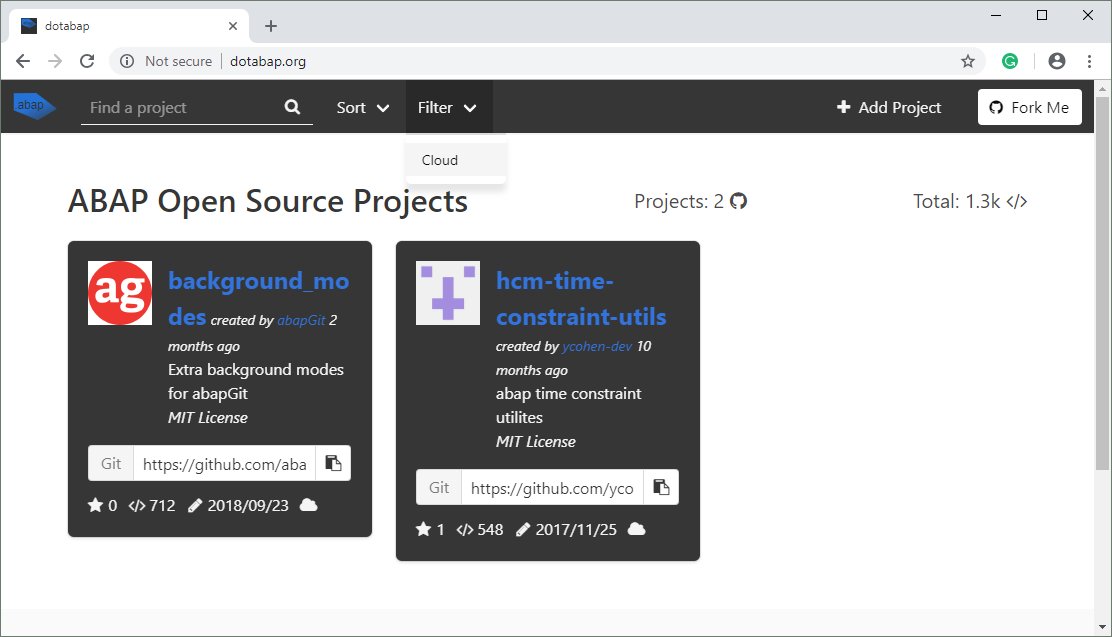Copy background_modes Git URL via clipboard icon
The width and height of the screenshot is (1112, 637).
[x=333, y=463]
